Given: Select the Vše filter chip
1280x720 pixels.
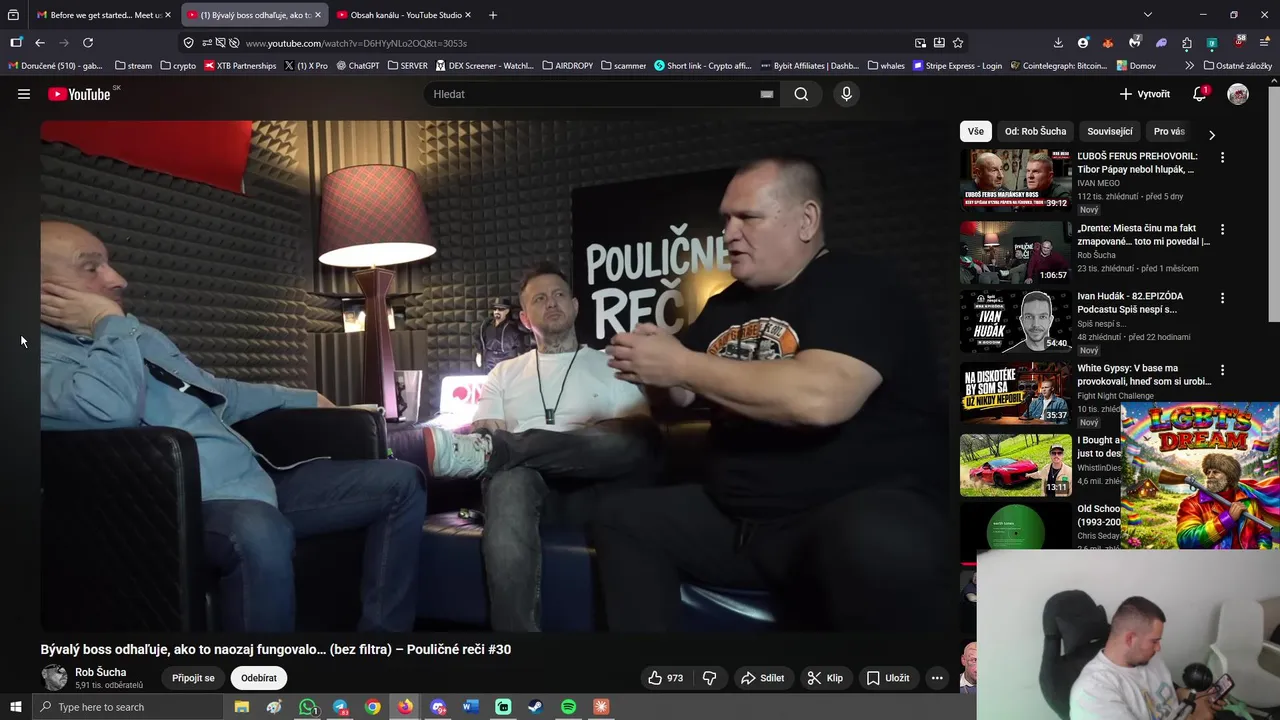Looking at the screenshot, I should point(975,131).
